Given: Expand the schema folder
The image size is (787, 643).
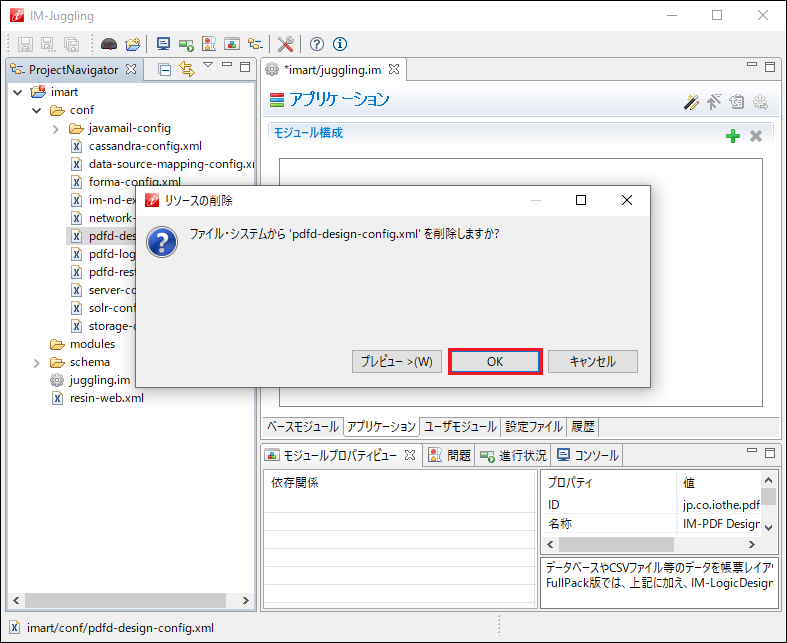Looking at the screenshot, I should [37, 363].
